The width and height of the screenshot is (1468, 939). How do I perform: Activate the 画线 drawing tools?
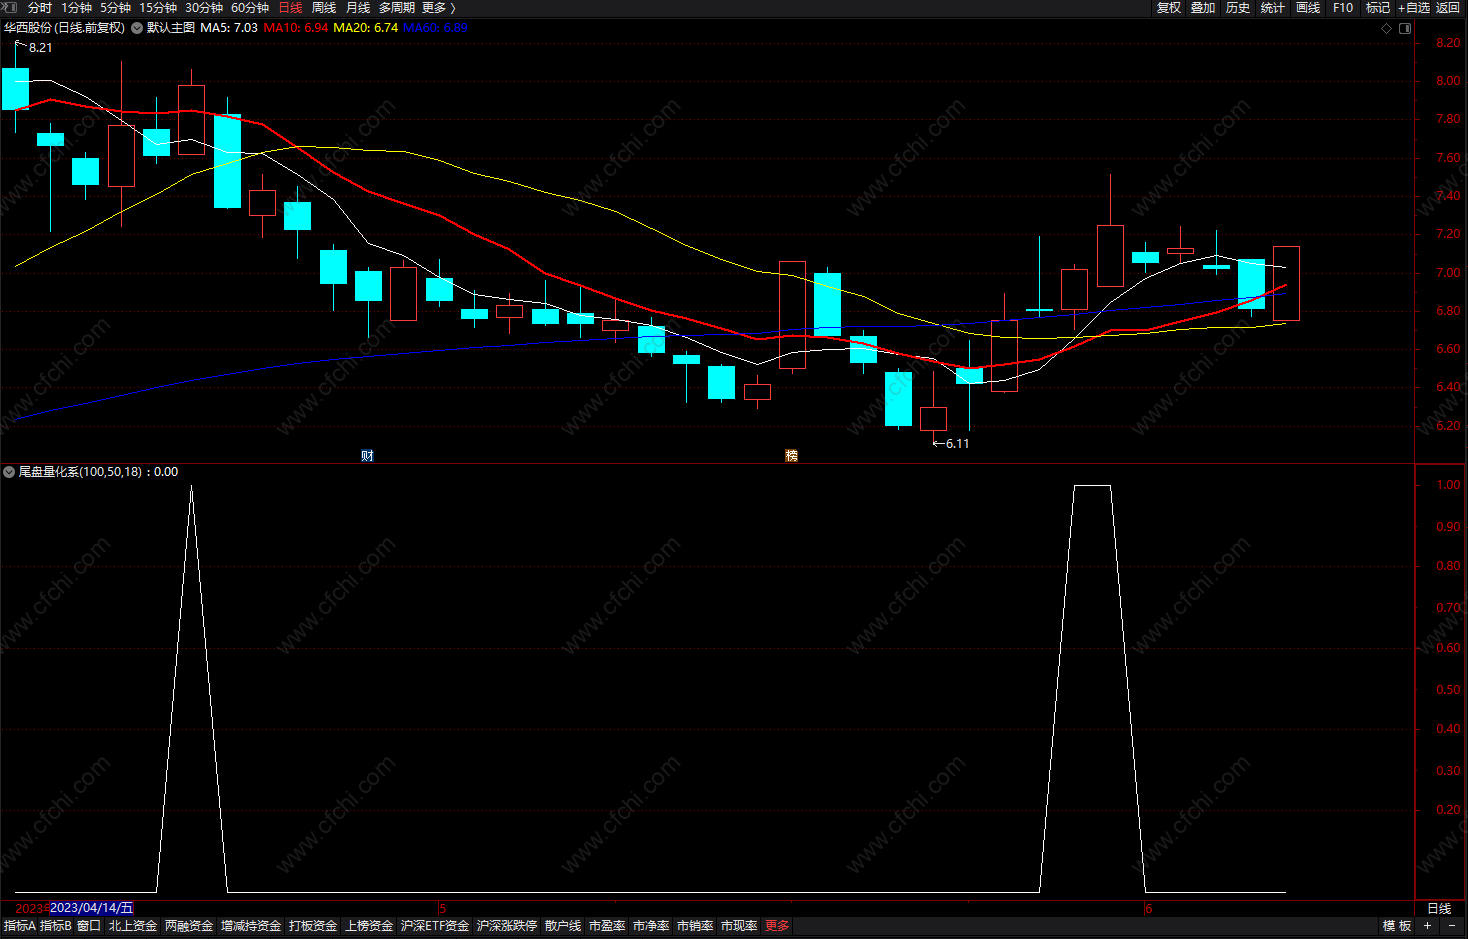(x=1308, y=8)
